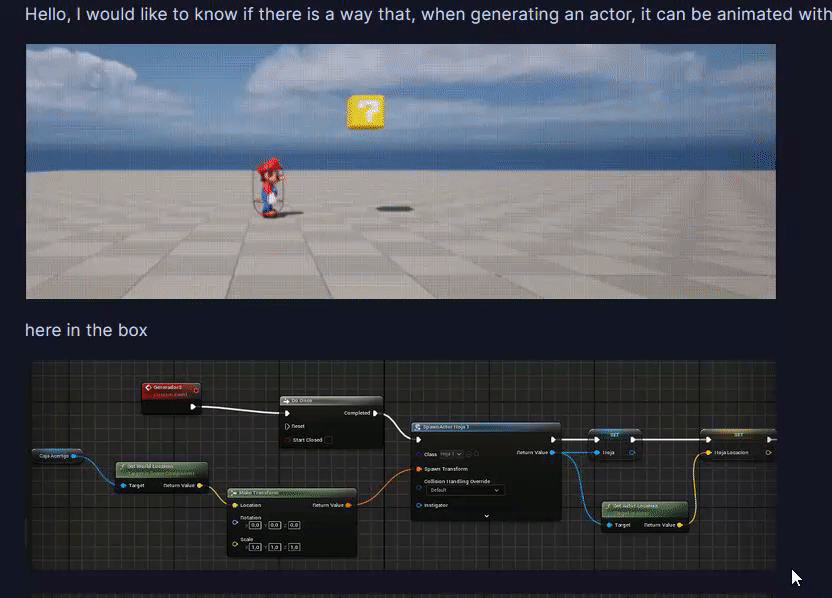Click the text "here in the box"
Screen dimensions: 832x598
coord(86,330)
